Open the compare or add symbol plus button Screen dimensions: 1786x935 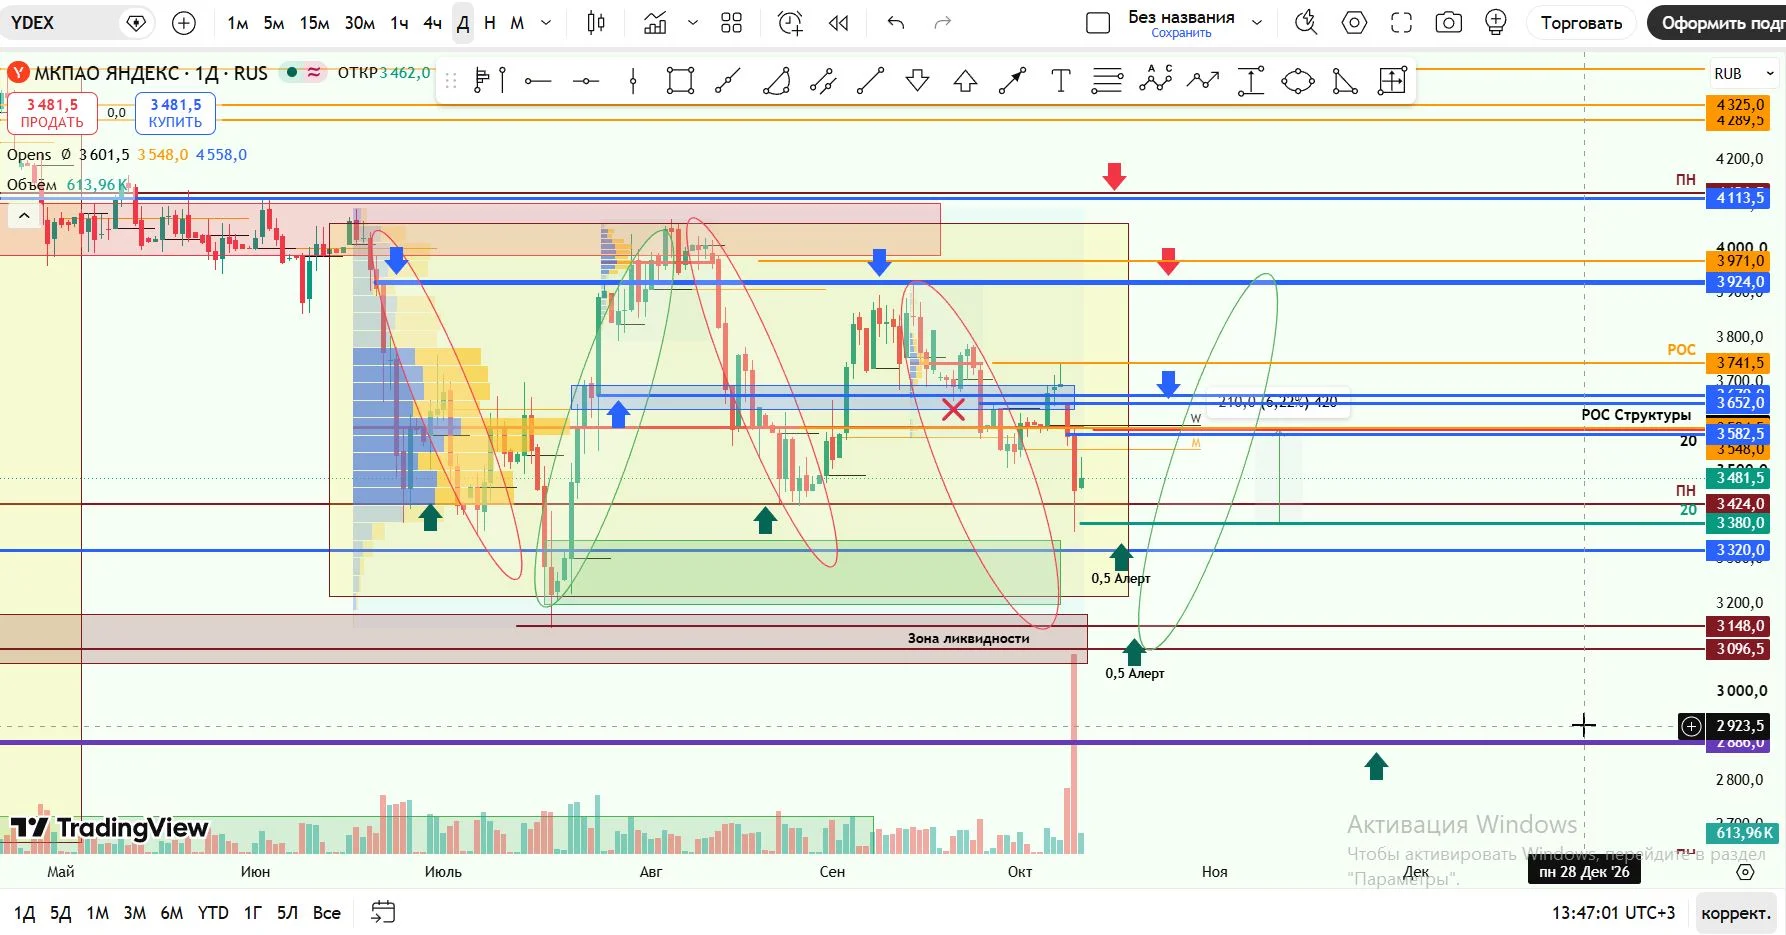click(x=184, y=23)
